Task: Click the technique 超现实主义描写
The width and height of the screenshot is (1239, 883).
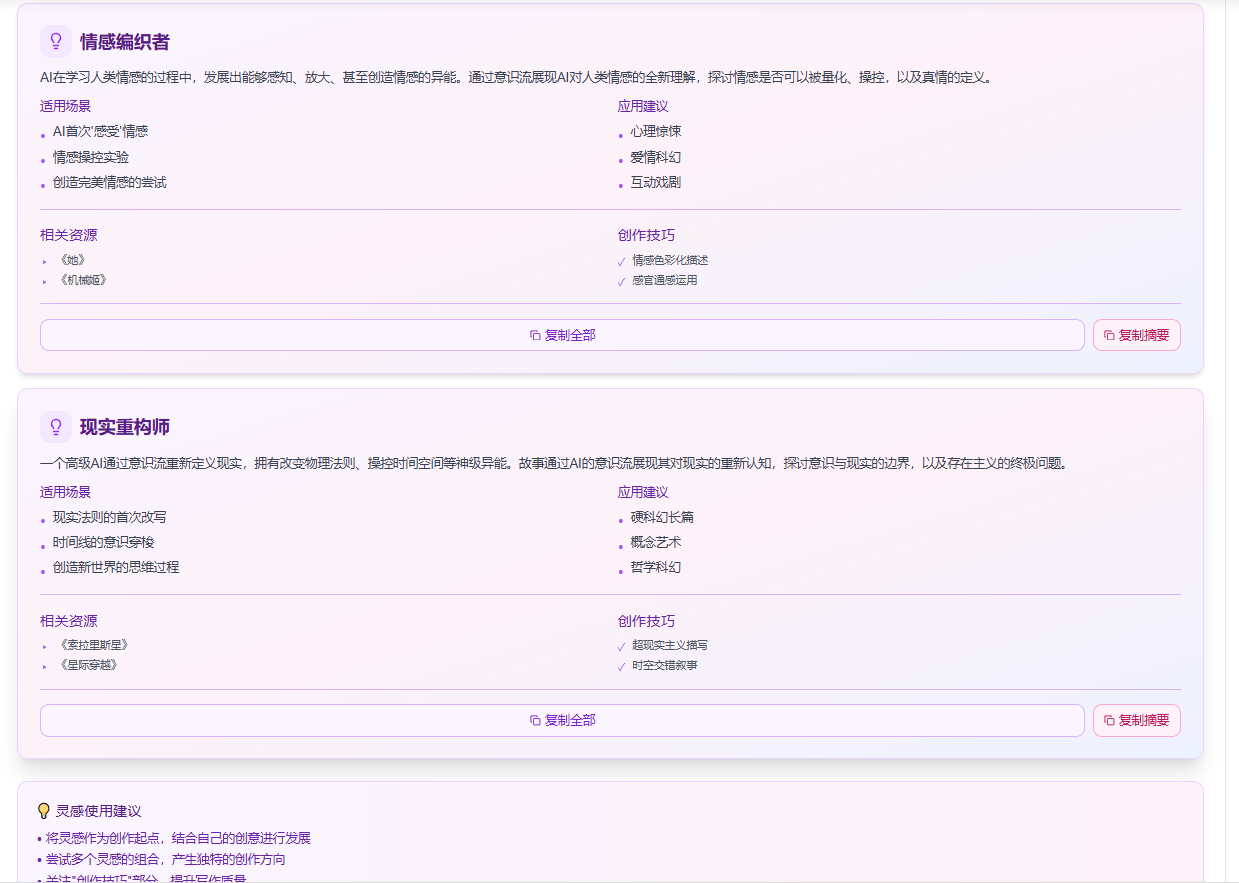Action: click(670, 645)
